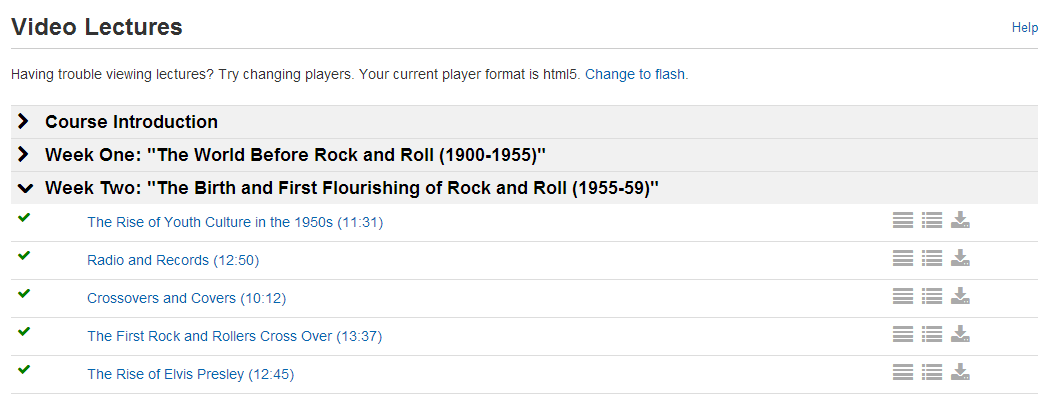The height and width of the screenshot is (394, 1045).
Task: Download the video for Rise of Youth Culture
Action: [x=960, y=220]
